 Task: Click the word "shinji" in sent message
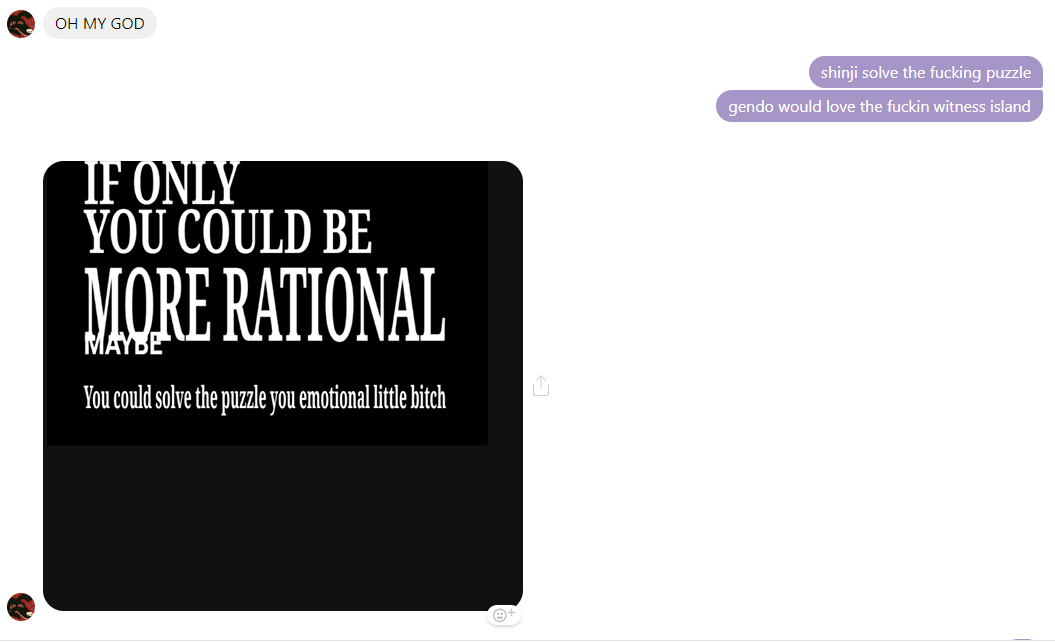[x=839, y=72]
